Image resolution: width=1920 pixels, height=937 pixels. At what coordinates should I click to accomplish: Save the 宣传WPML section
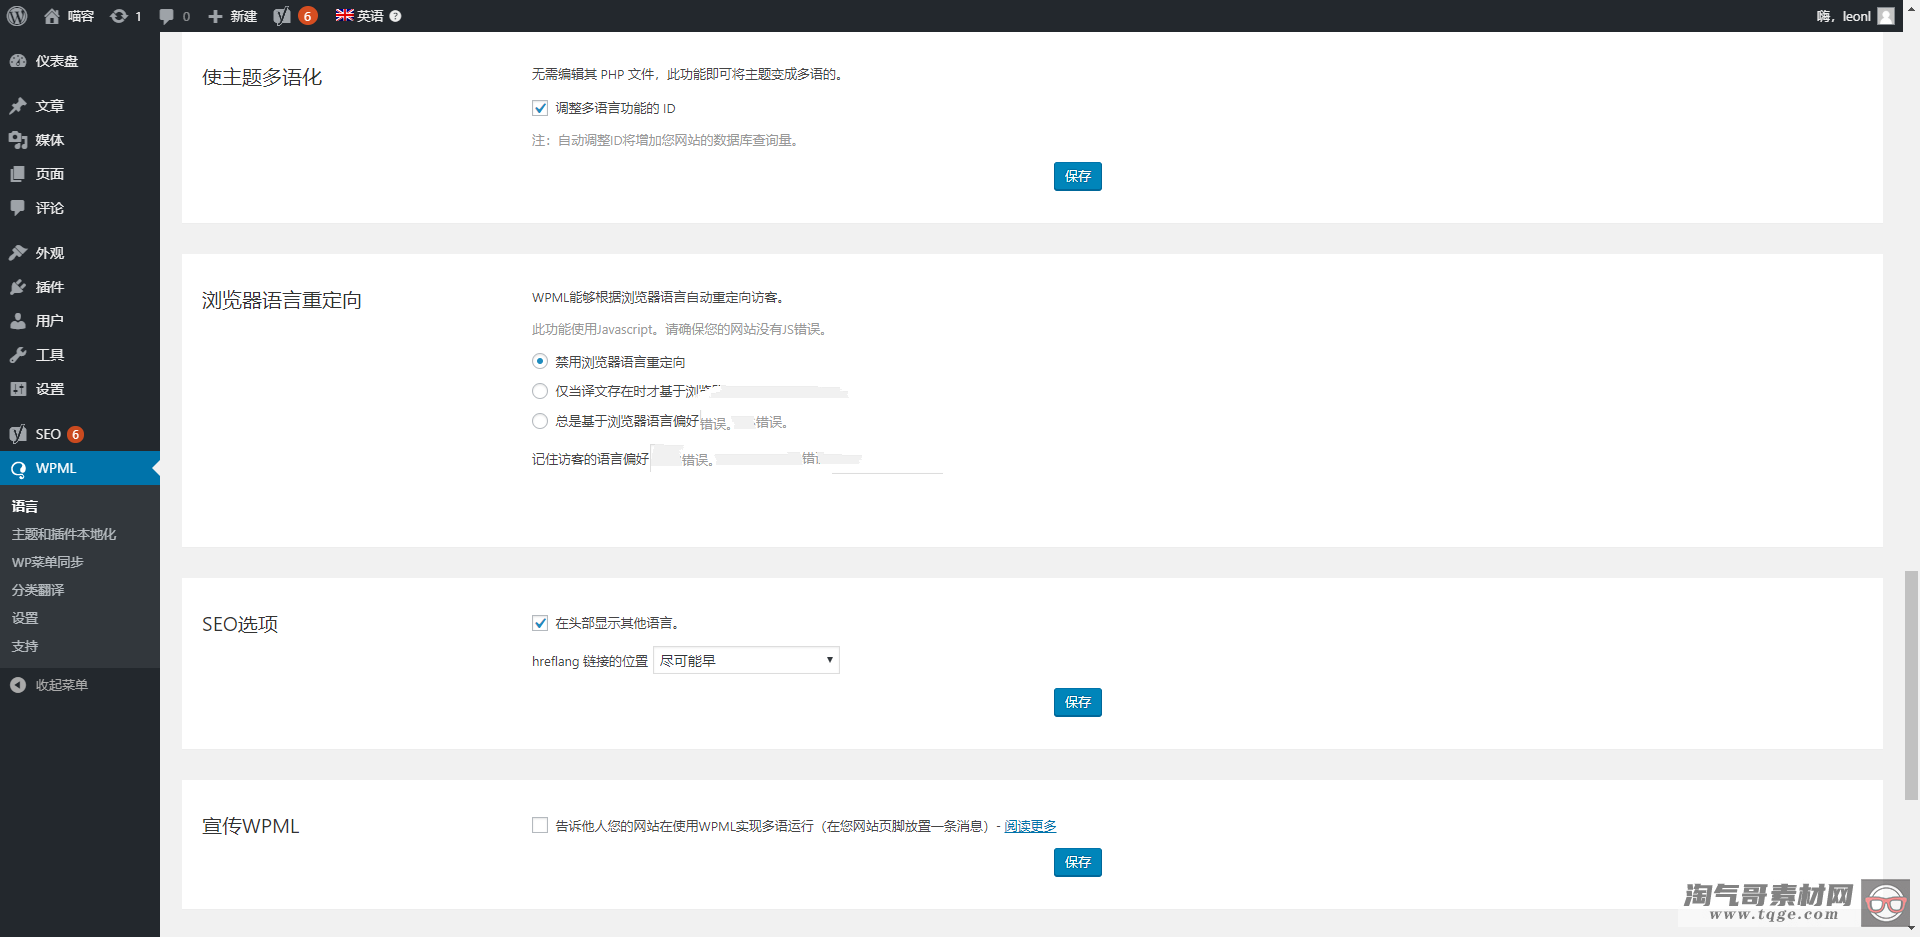1077,862
